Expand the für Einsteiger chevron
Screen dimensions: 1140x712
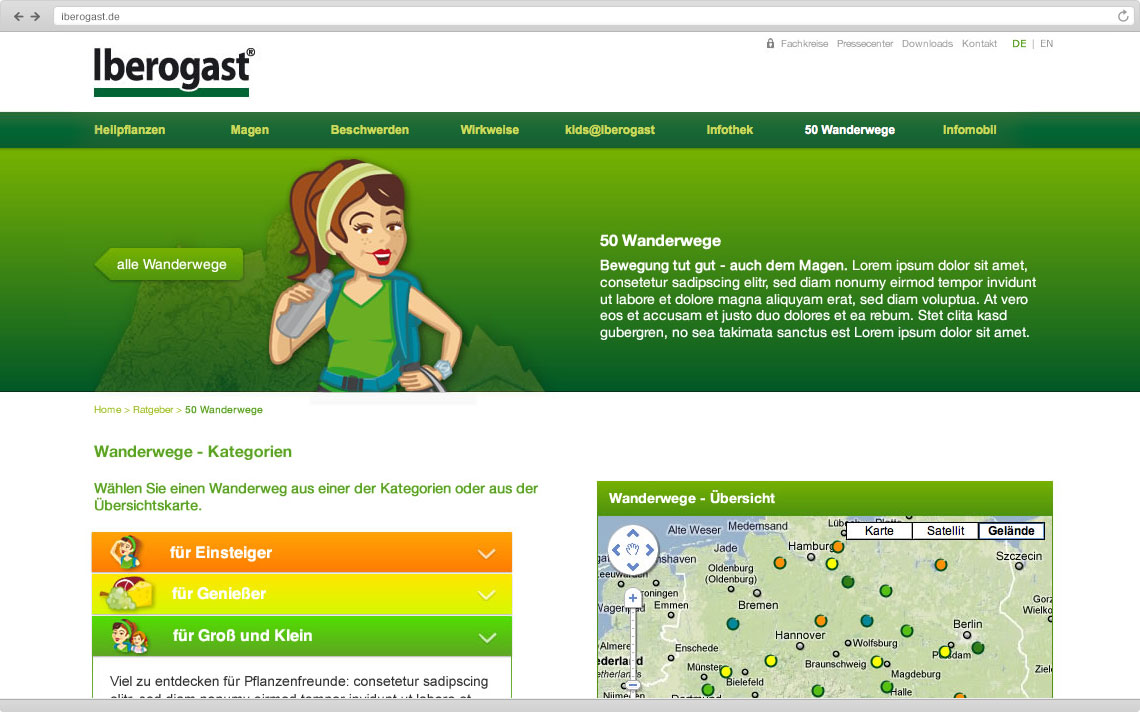[486, 553]
